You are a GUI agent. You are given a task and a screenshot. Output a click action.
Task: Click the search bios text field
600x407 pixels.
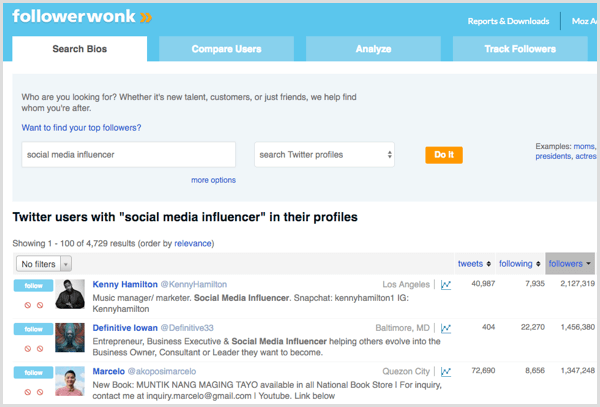128,155
